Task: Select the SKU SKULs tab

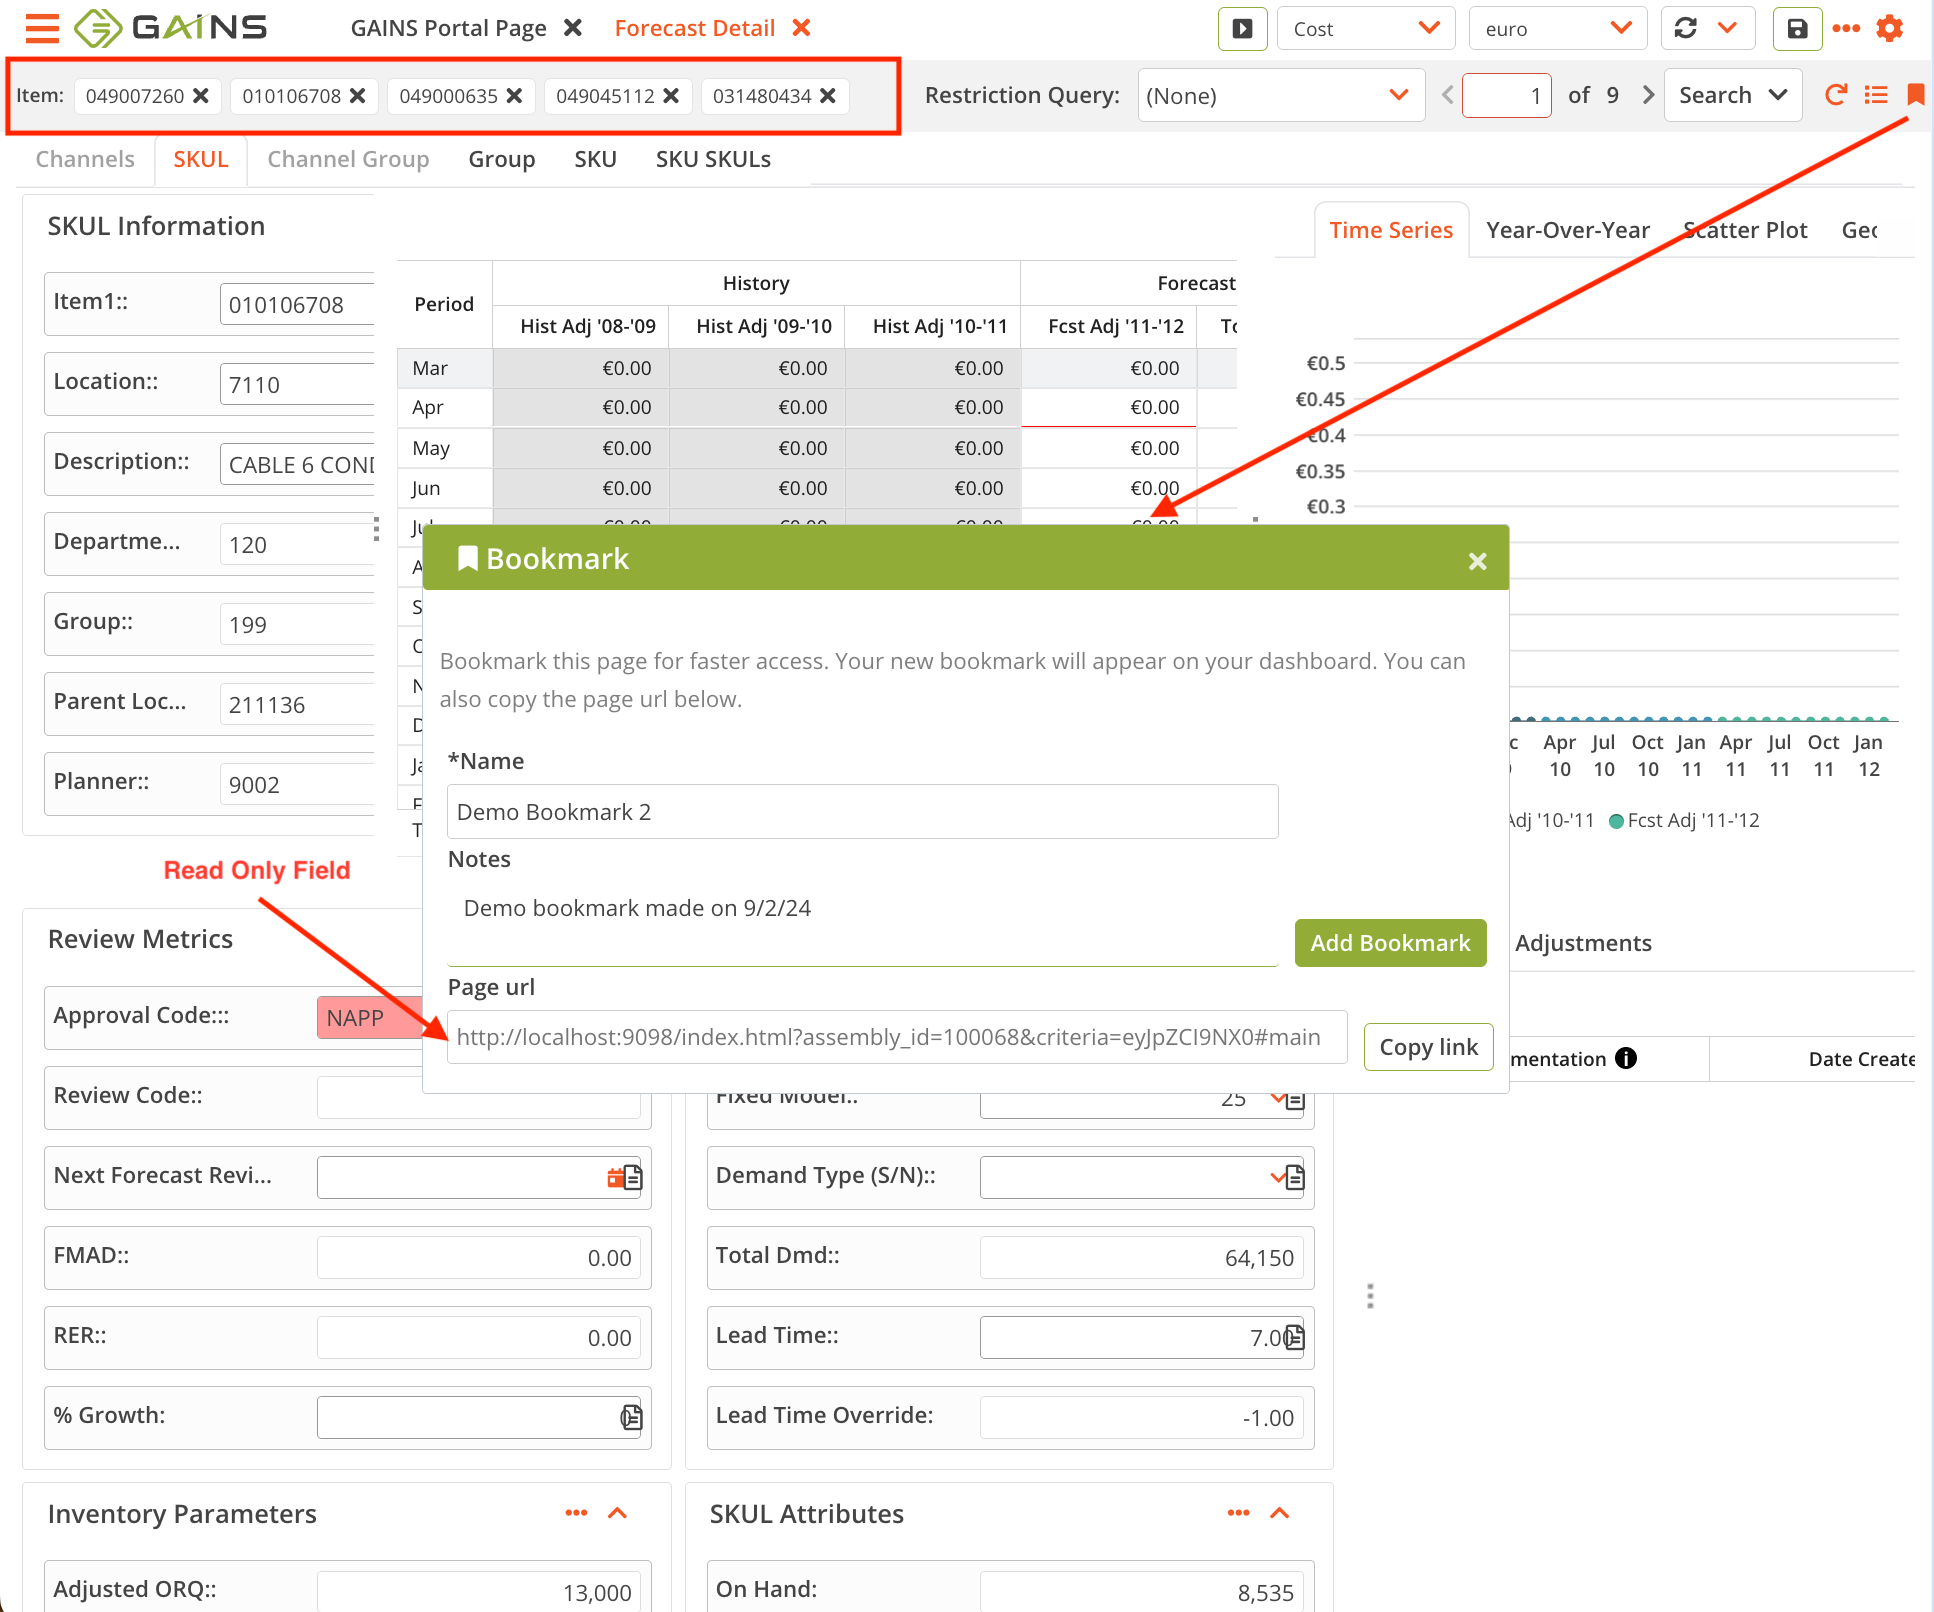Action: coord(713,159)
